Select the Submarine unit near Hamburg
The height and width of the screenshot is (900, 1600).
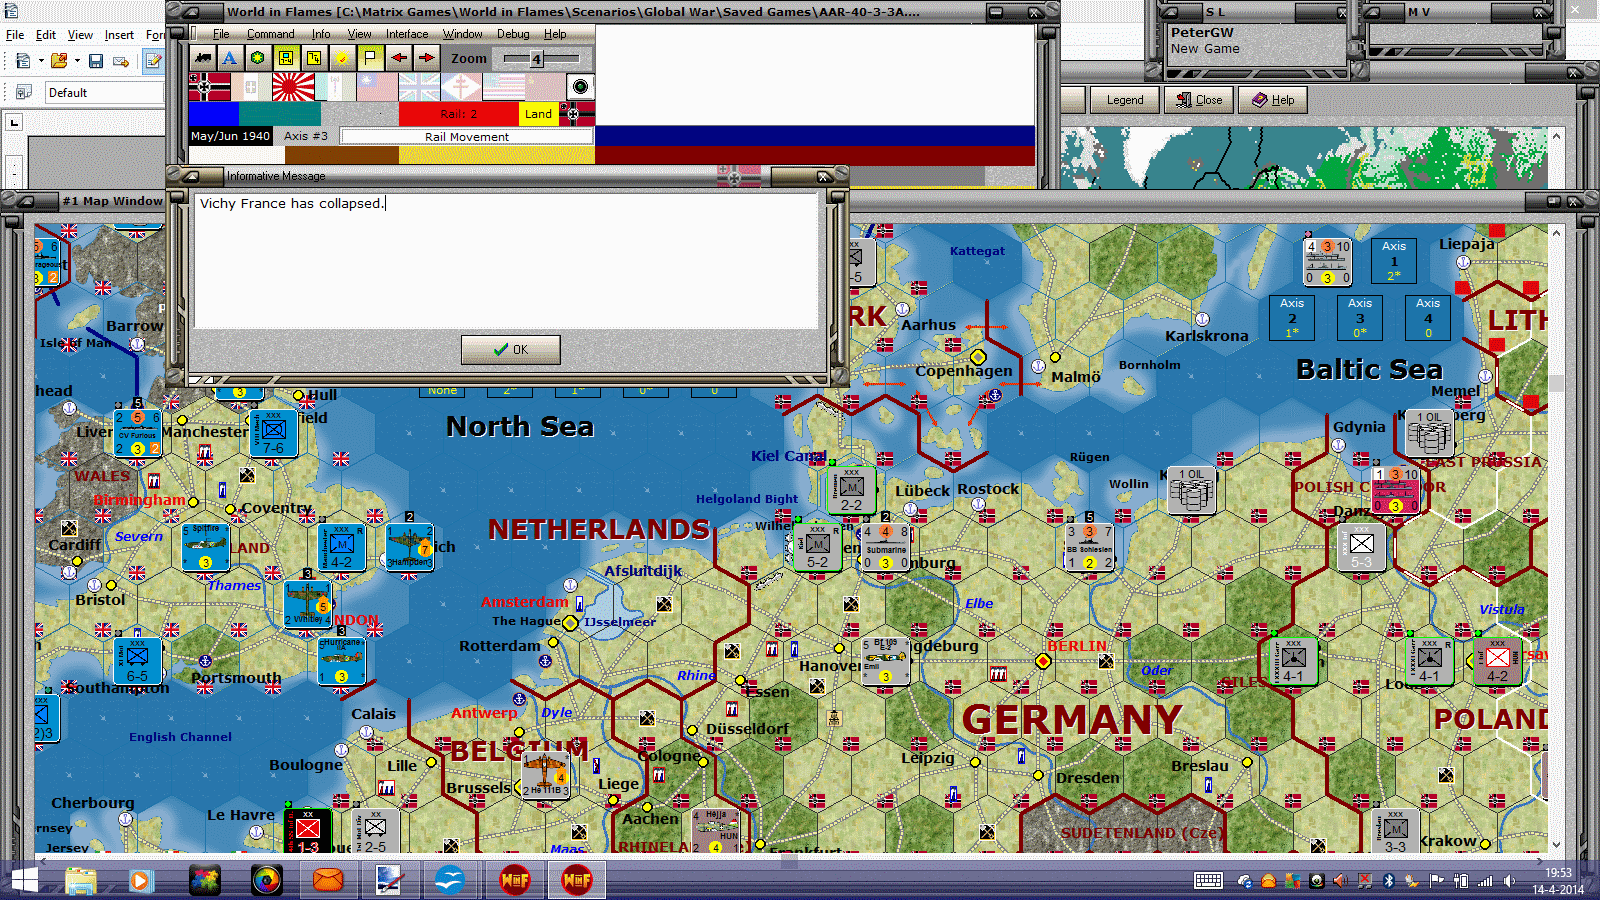(886, 547)
